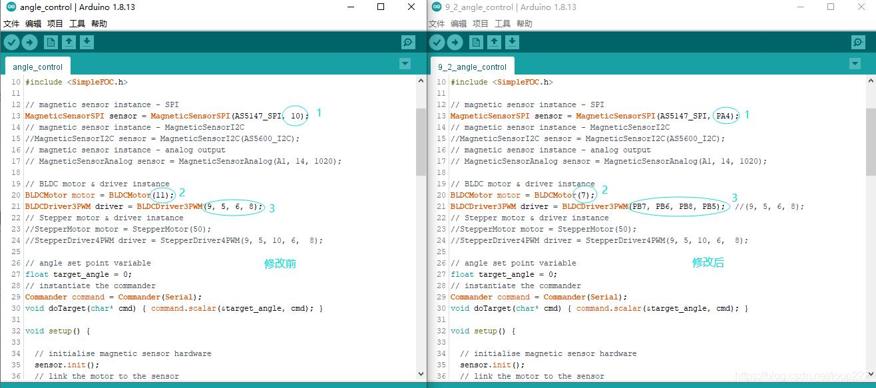The image size is (876, 388).
Task: Open 项目 menu in right window
Action: tap(480, 24)
